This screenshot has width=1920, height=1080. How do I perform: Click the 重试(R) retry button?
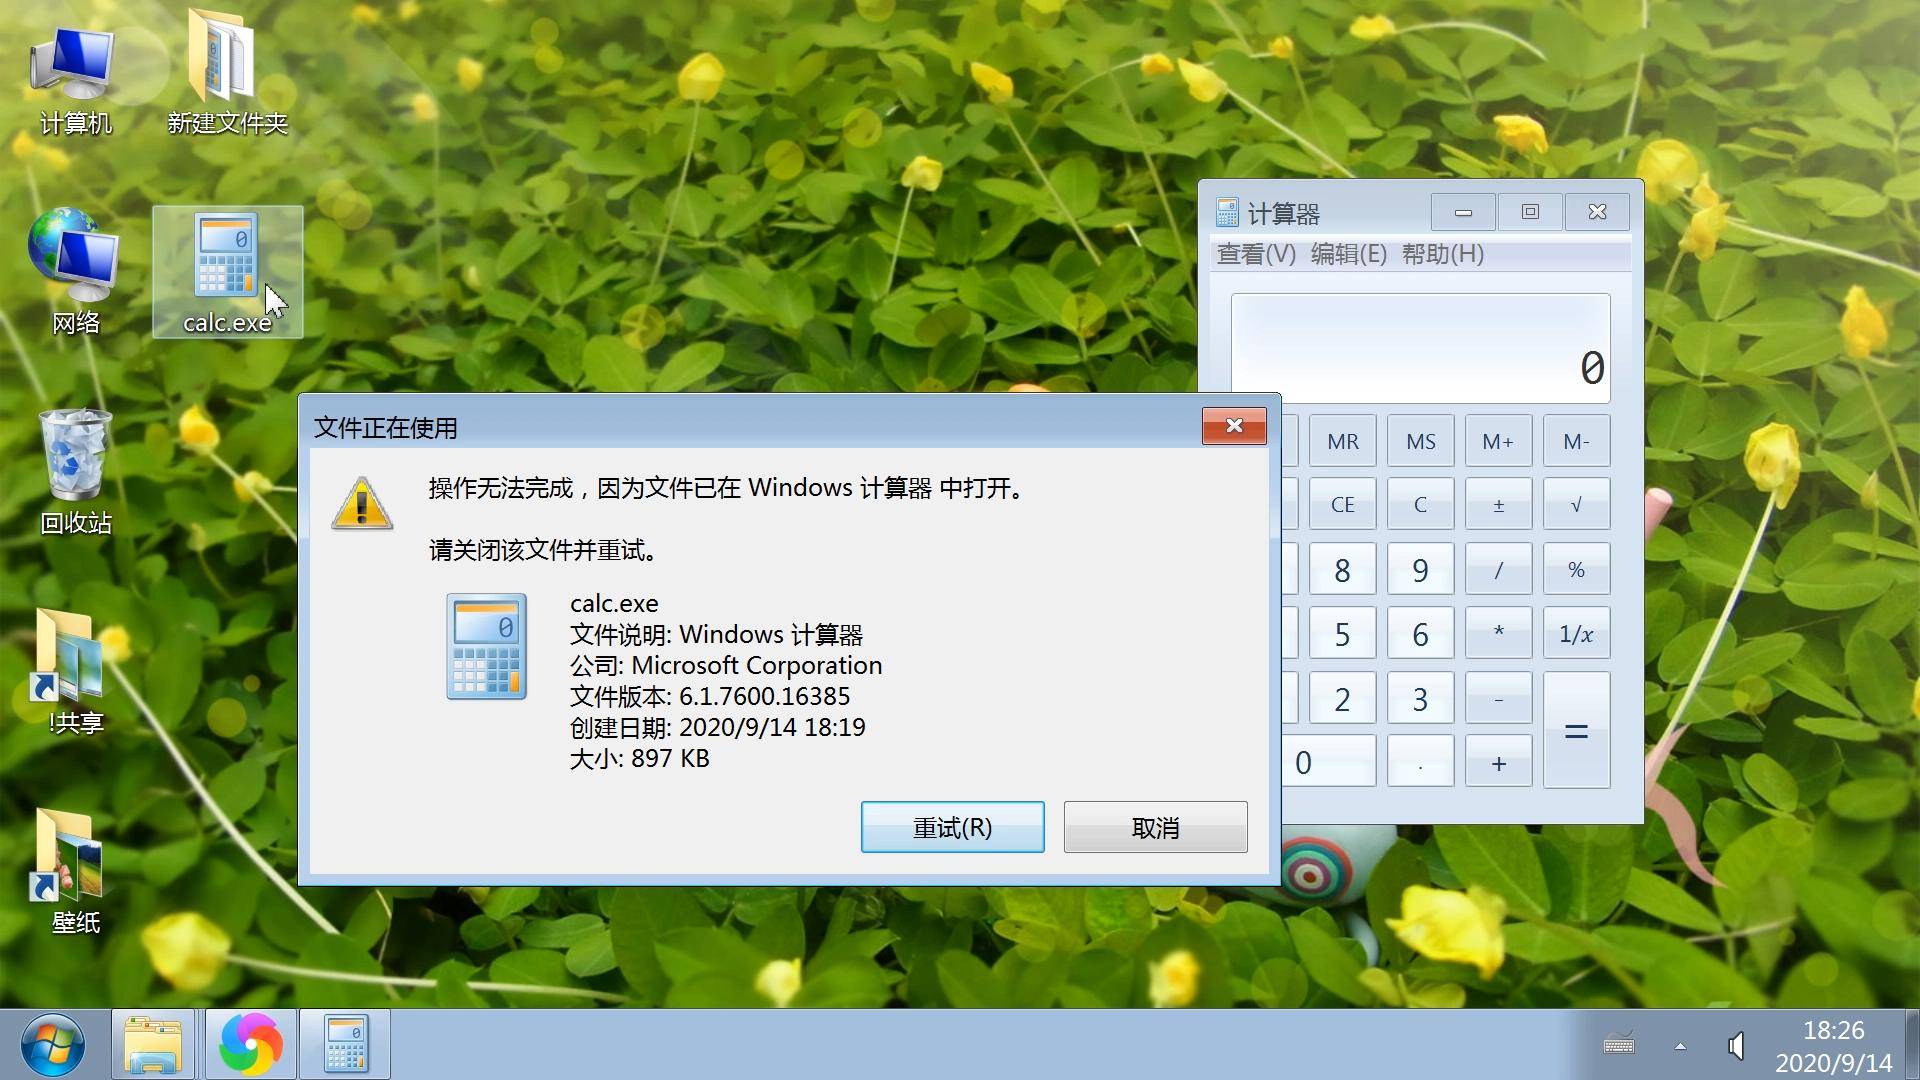pyautogui.click(x=952, y=827)
